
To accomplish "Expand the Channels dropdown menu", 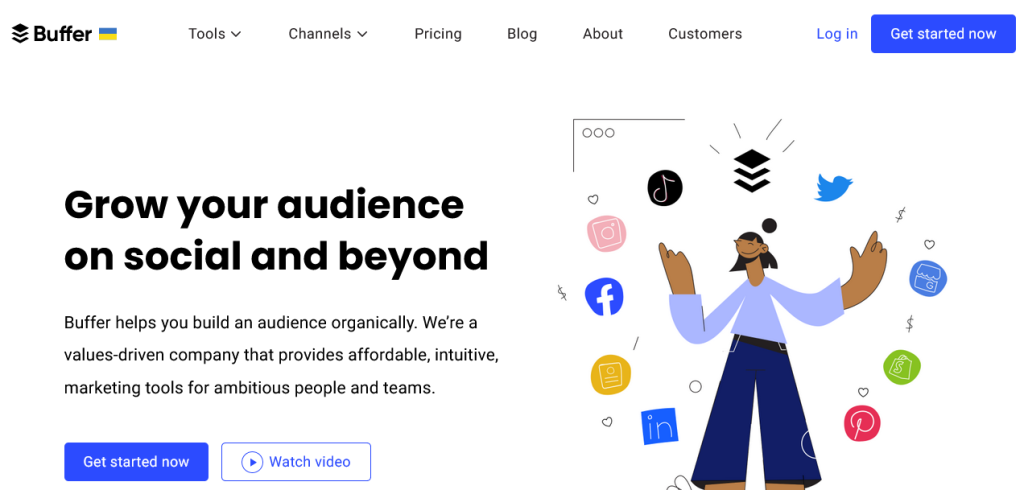I will click(328, 33).
